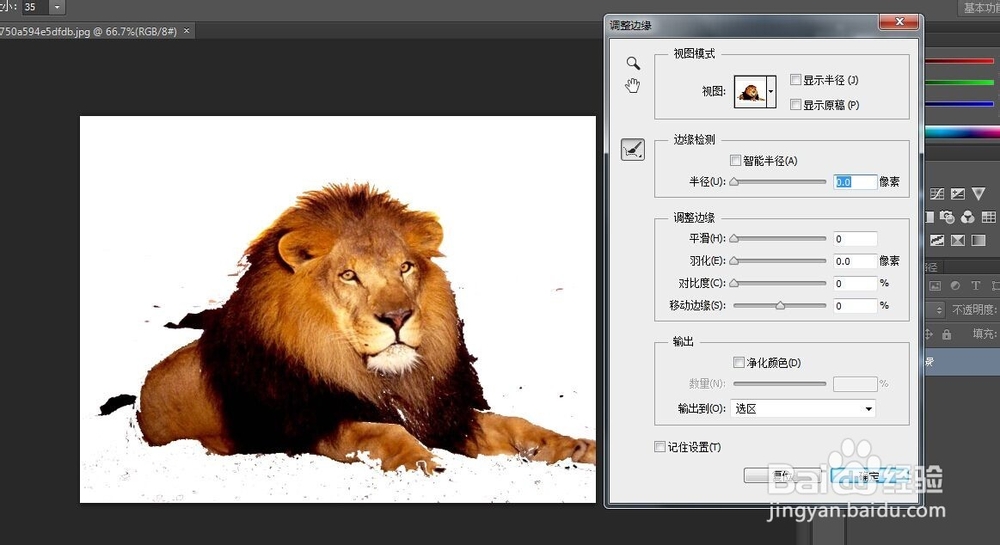This screenshot has height=545, width=1000.
Task: Filter layers by pixel layers icon
Action: [x=935, y=286]
